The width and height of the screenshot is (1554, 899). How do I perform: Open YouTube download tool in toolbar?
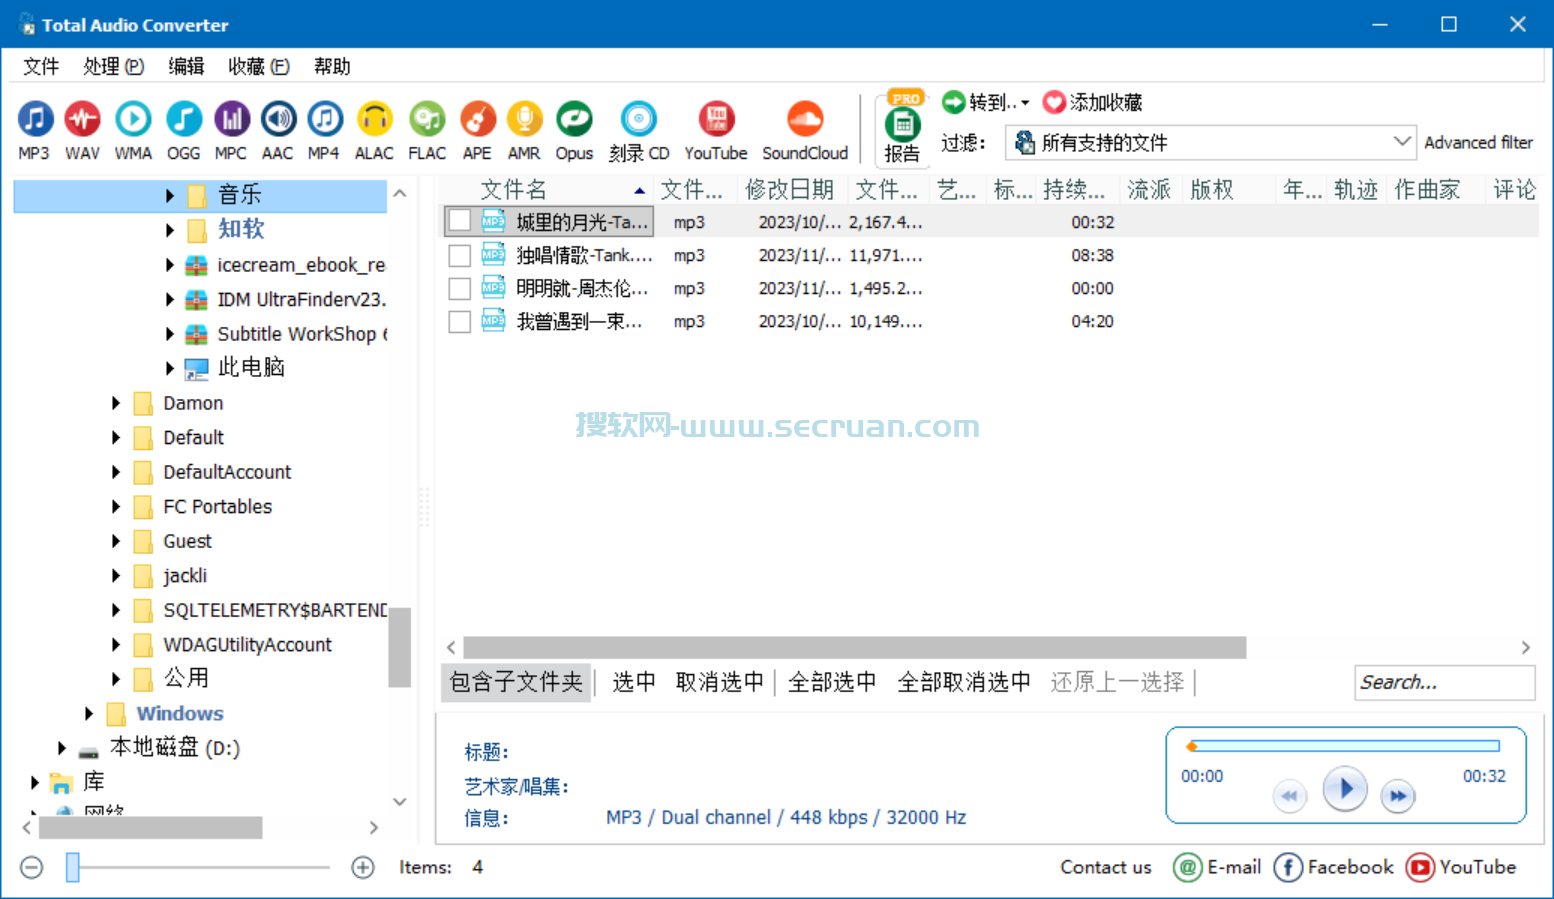point(716,130)
